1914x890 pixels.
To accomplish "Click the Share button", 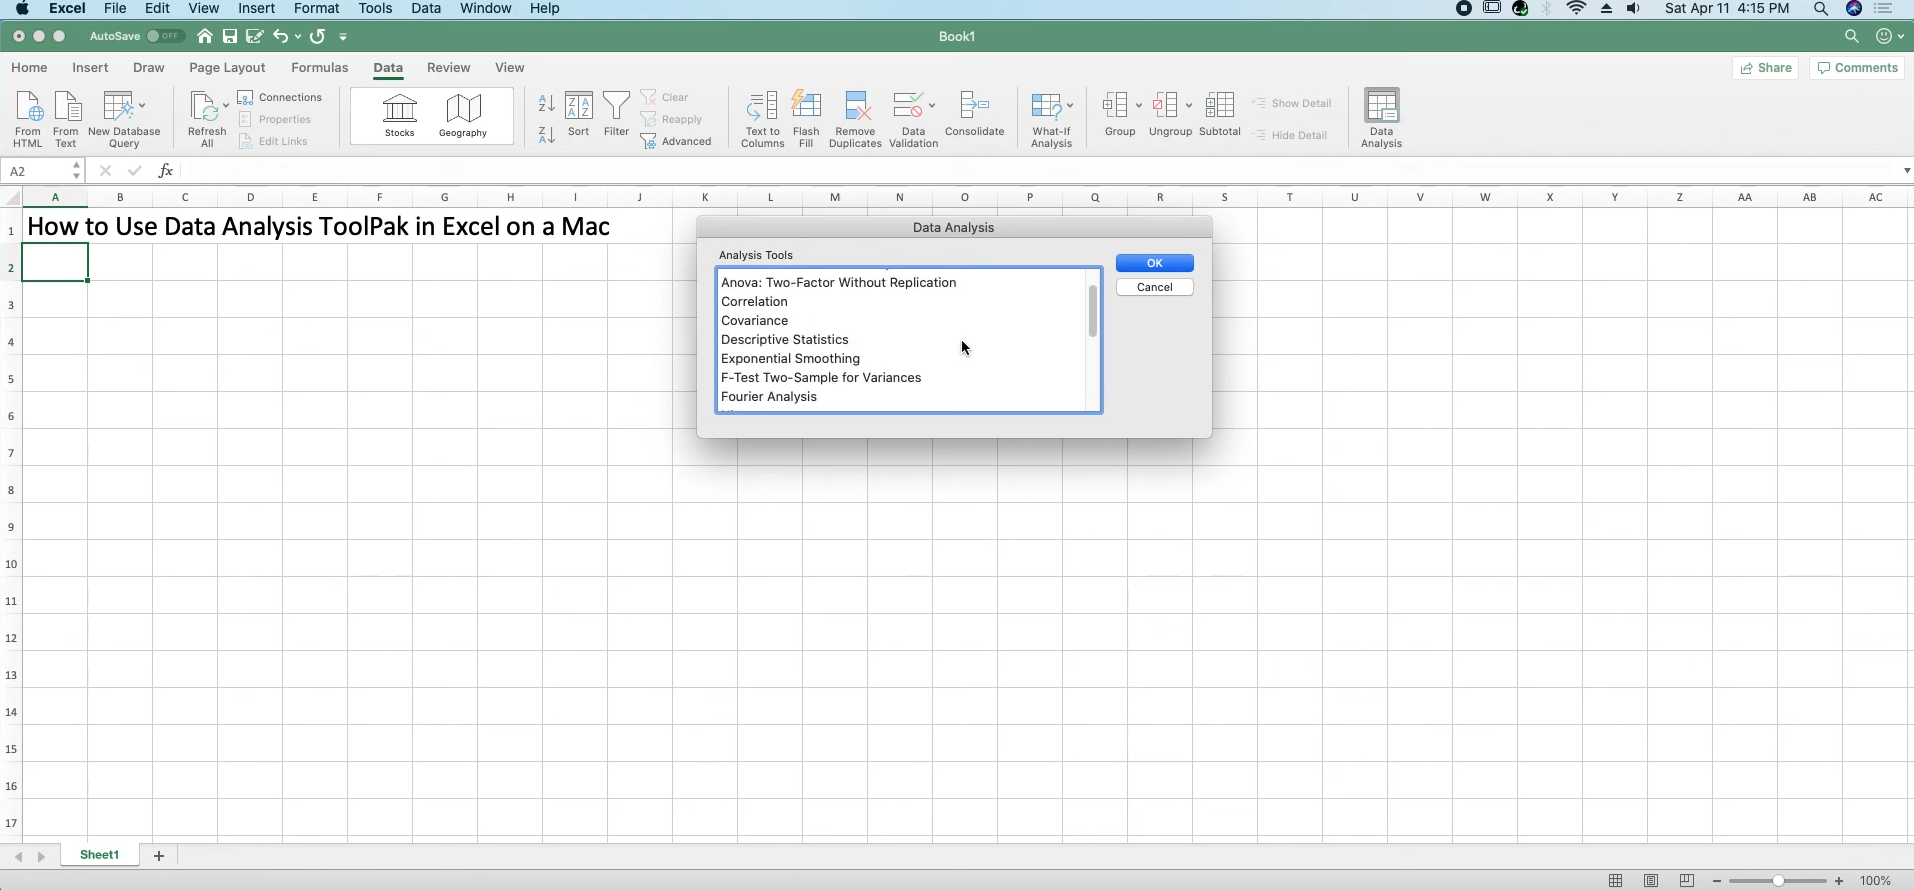I will [x=1766, y=68].
